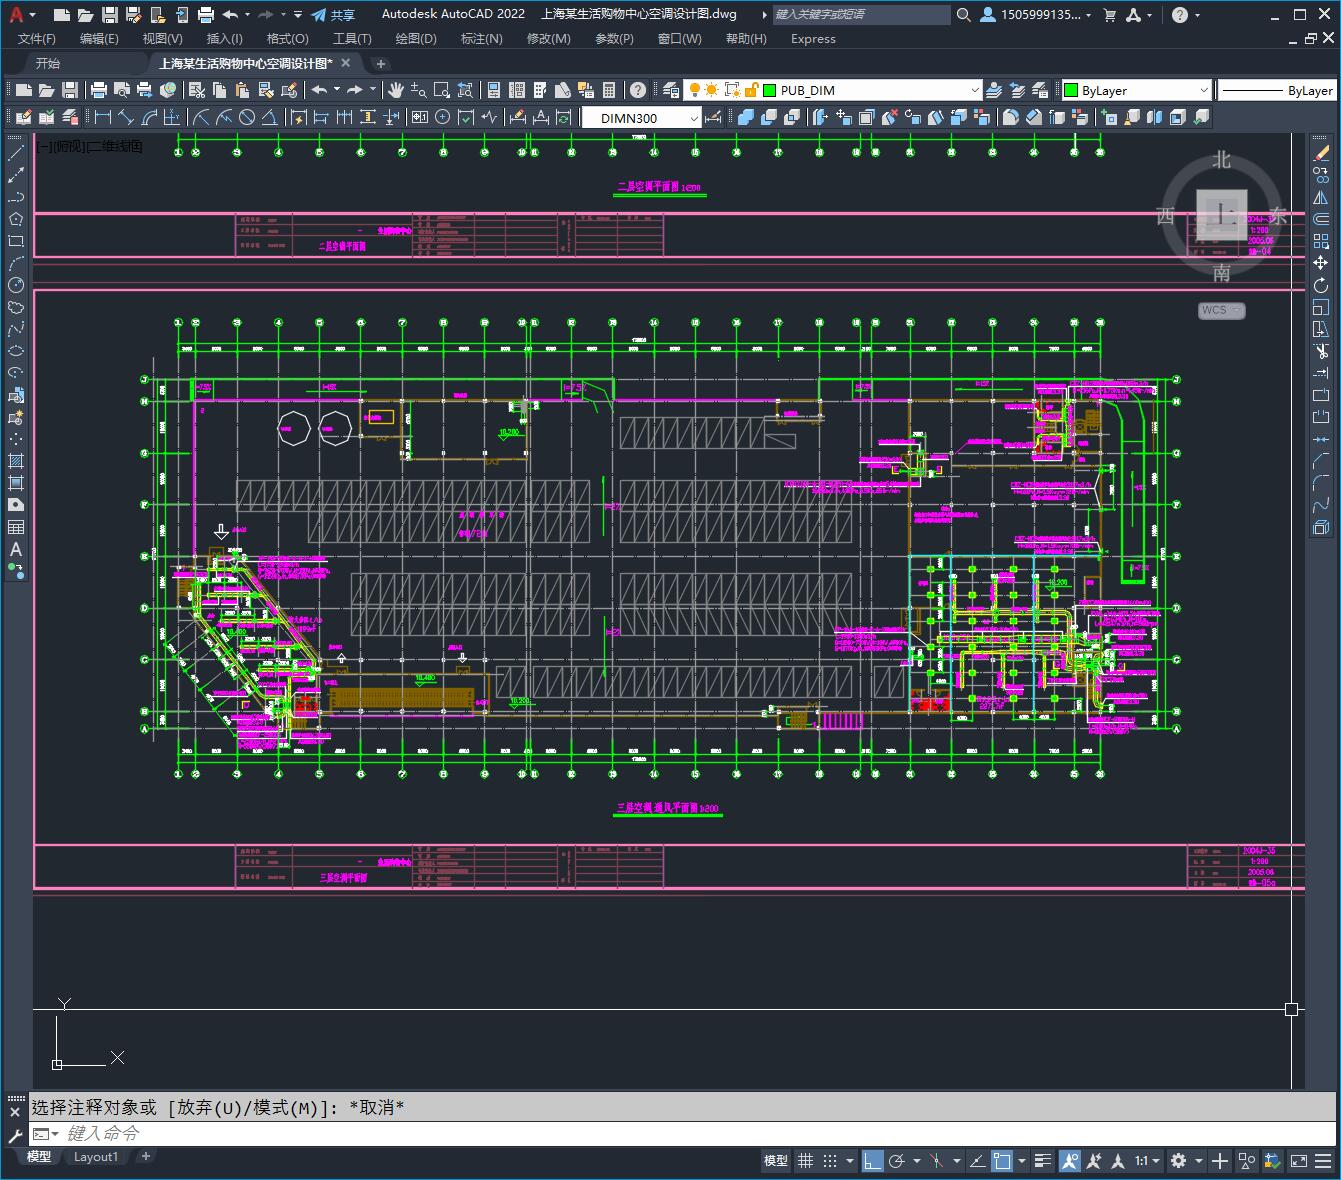Click the Linear dimension tool
1341x1180 pixels.
102,117
